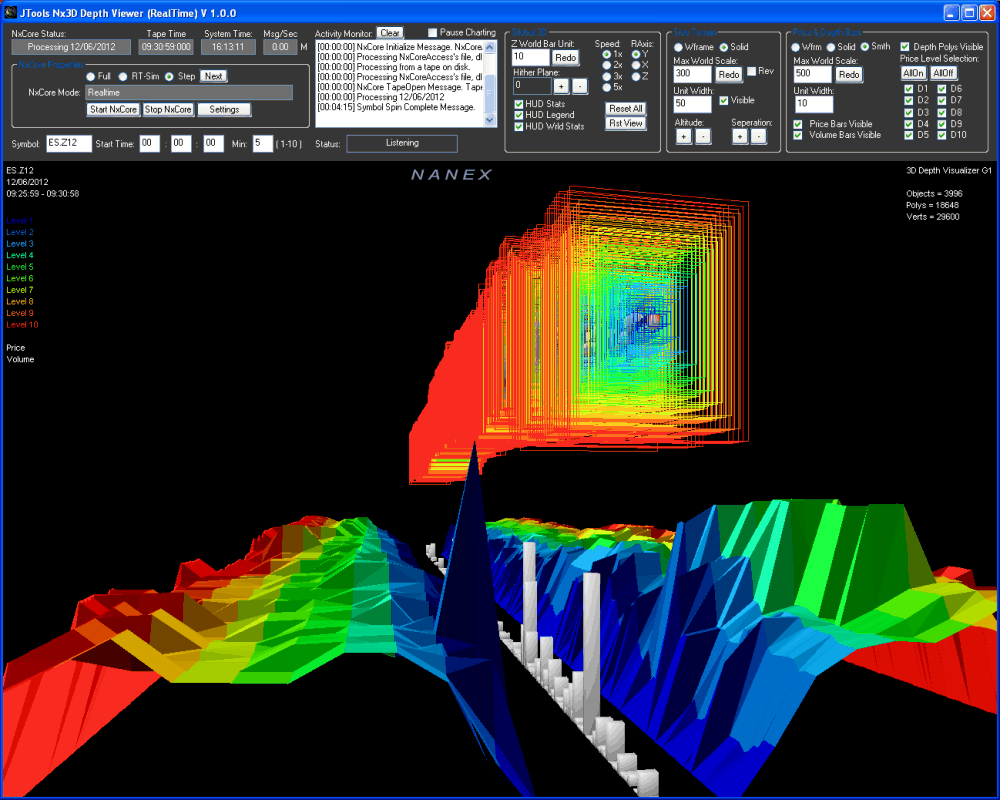1000x800 pixels.
Task: Click the Hither Plane plus stepper
Action: click(561, 86)
